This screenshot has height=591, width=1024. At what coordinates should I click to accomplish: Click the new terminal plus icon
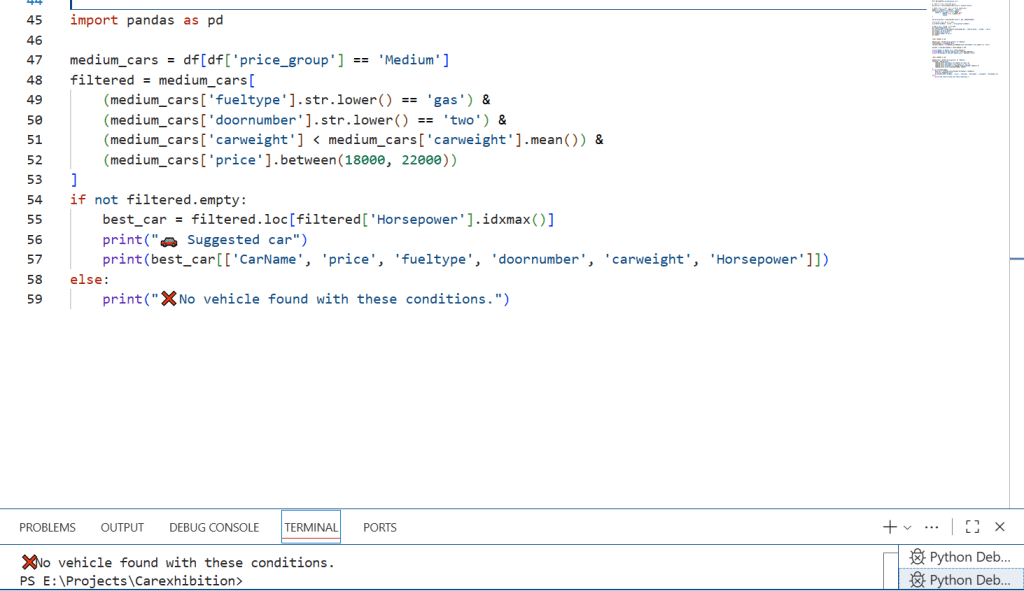[x=889, y=527]
